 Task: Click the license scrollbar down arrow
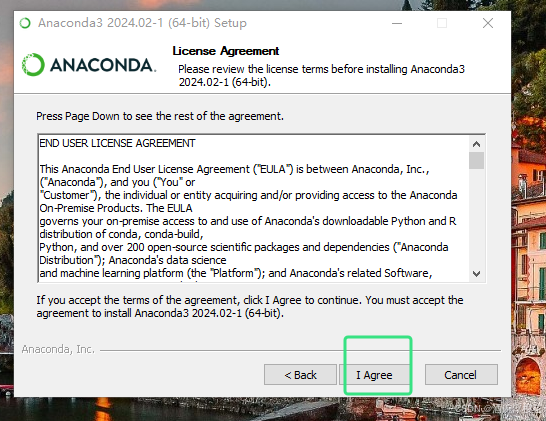pos(476,274)
